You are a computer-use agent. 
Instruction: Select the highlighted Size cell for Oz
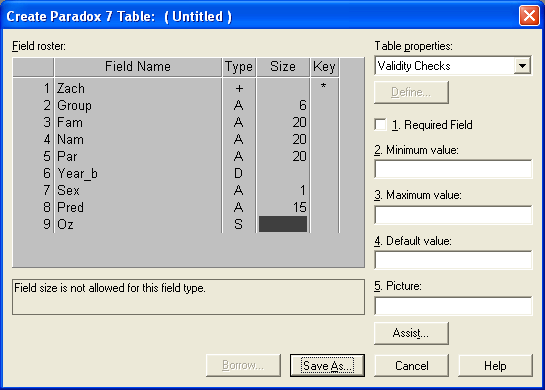[x=283, y=224]
